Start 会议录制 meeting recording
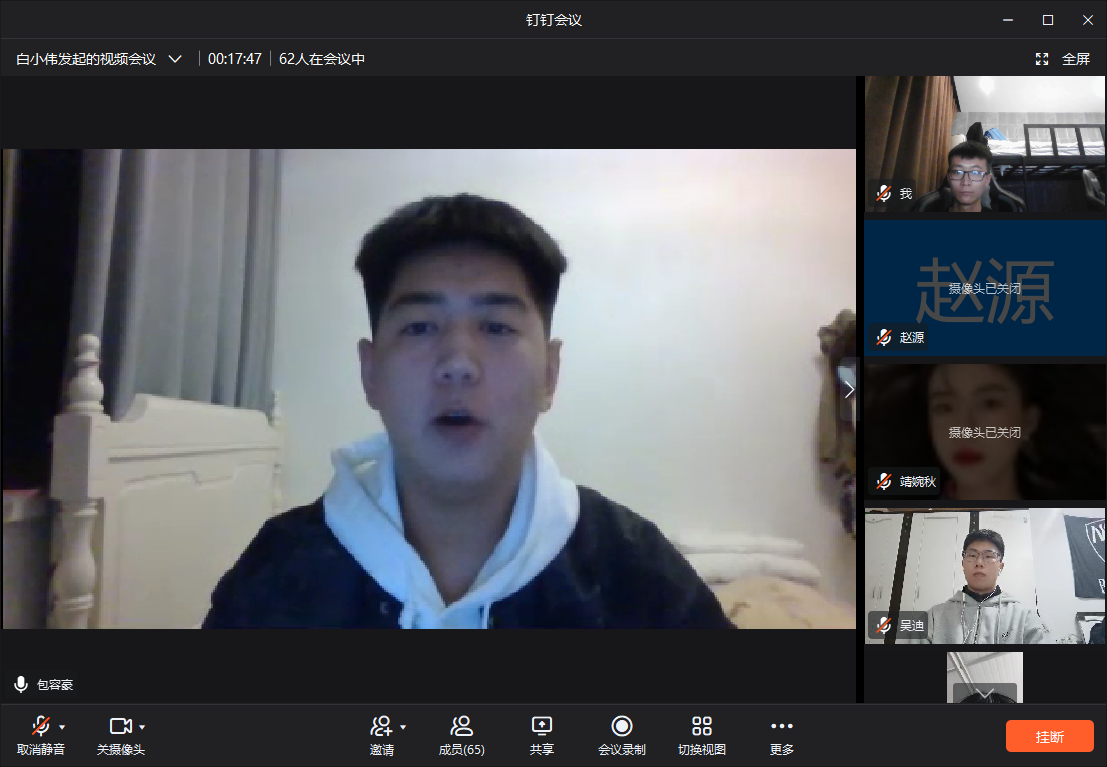Viewport: 1107px width, 767px height. coord(622,726)
